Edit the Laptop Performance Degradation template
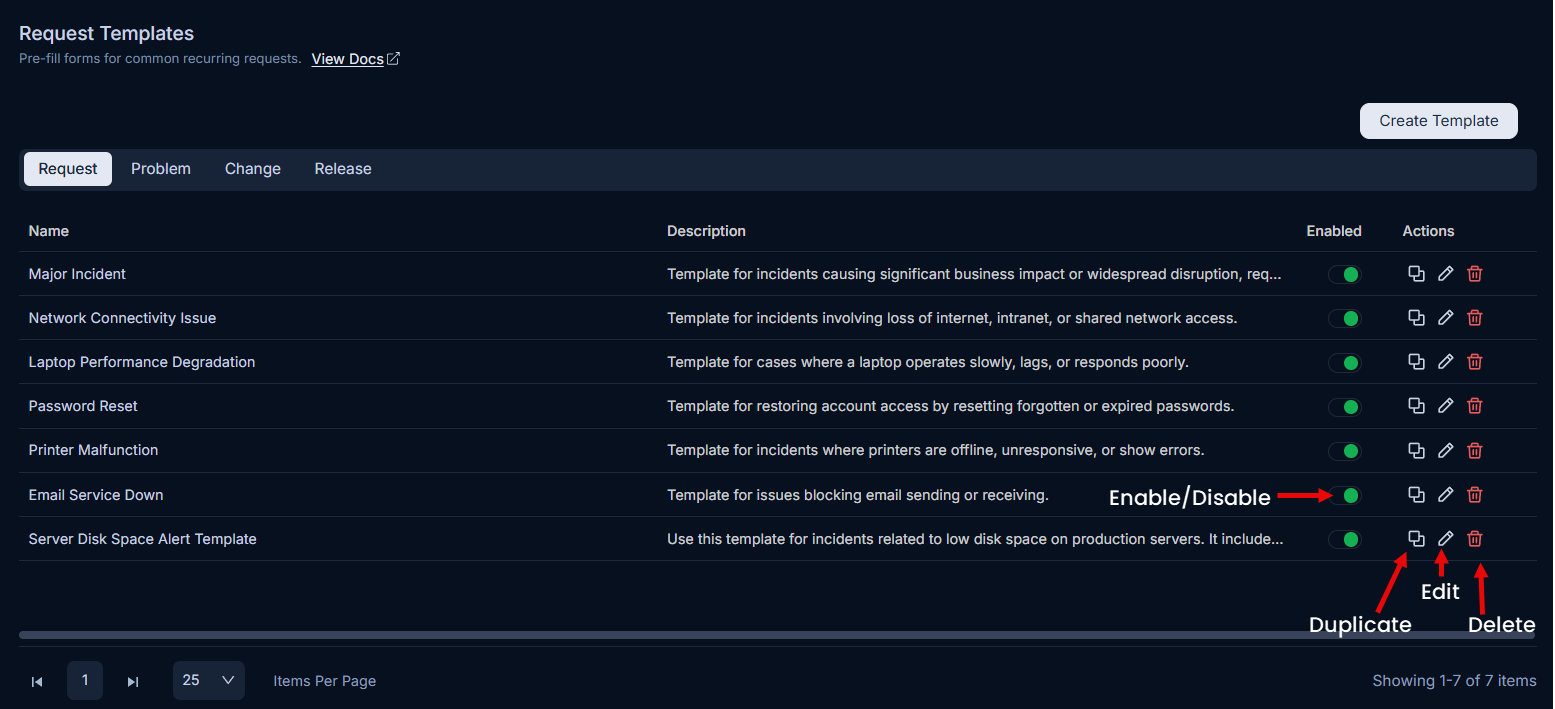1555x709 pixels. (x=1445, y=362)
